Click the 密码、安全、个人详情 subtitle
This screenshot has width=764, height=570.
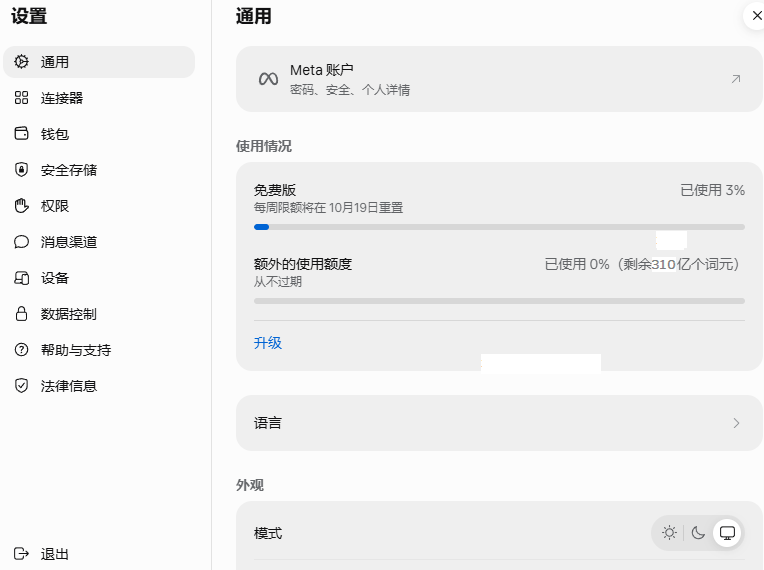pyautogui.click(x=350, y=90)
